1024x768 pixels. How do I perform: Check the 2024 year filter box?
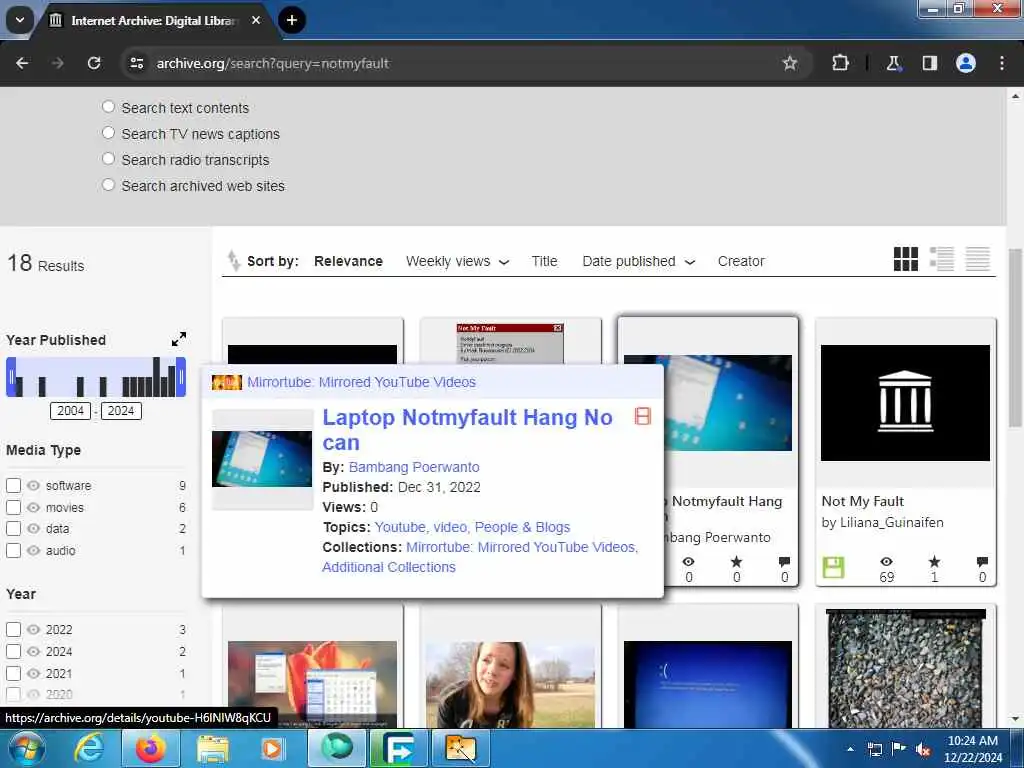pyautogui.click(x=13, y=651)
